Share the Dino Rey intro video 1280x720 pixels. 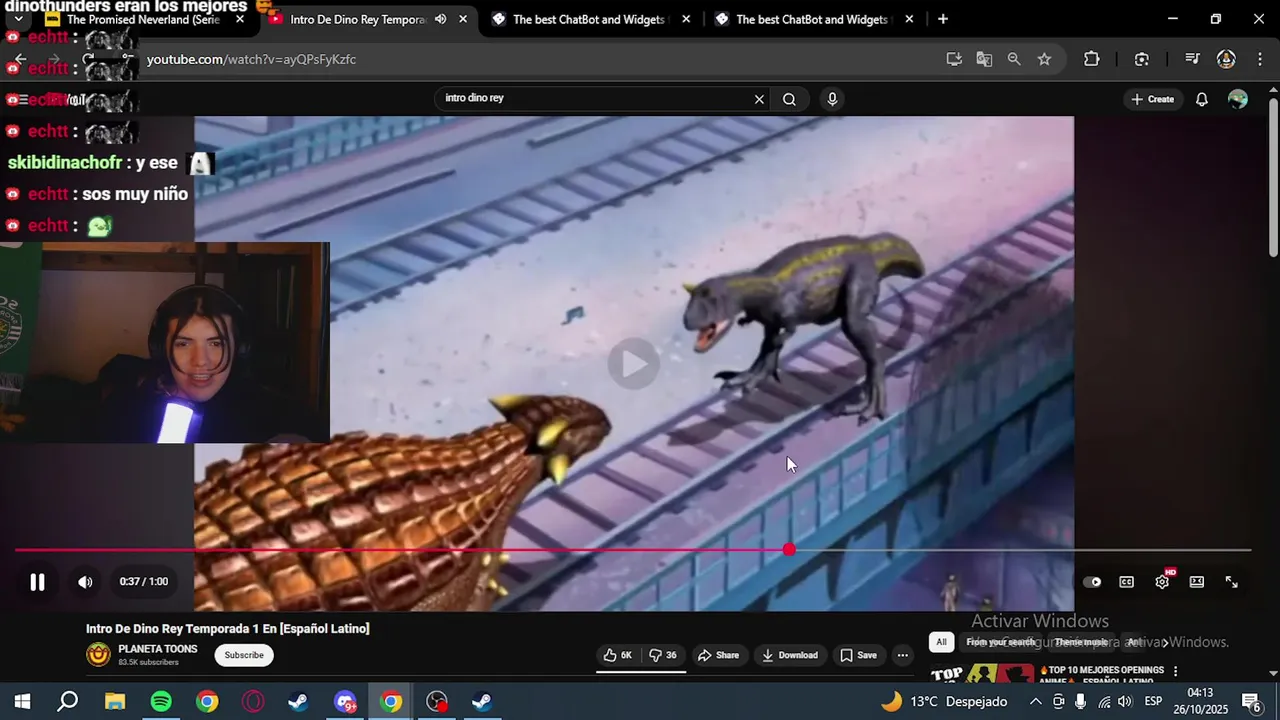(x=718, y=655)
